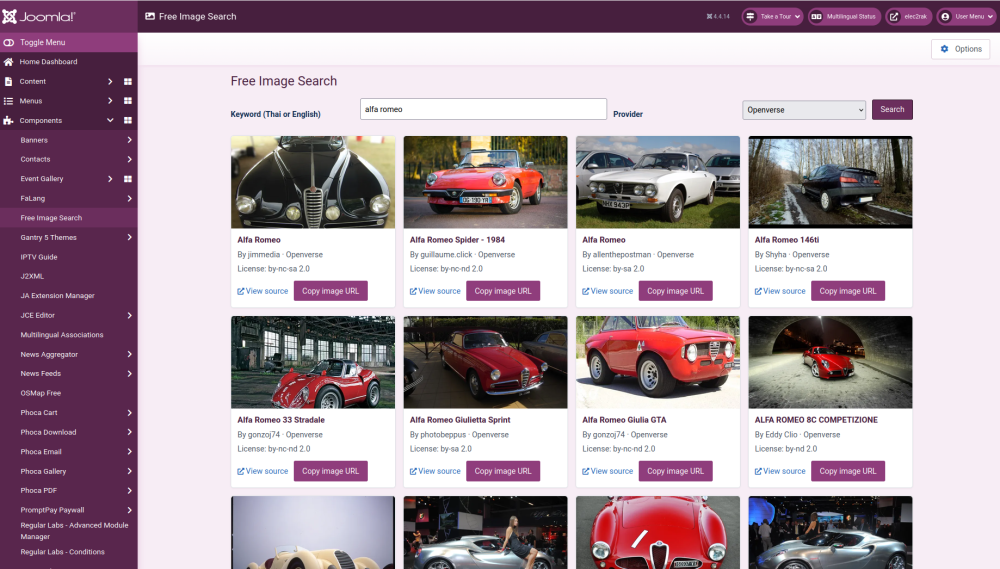
Task: Click the Search button
Action: (892, 110)
